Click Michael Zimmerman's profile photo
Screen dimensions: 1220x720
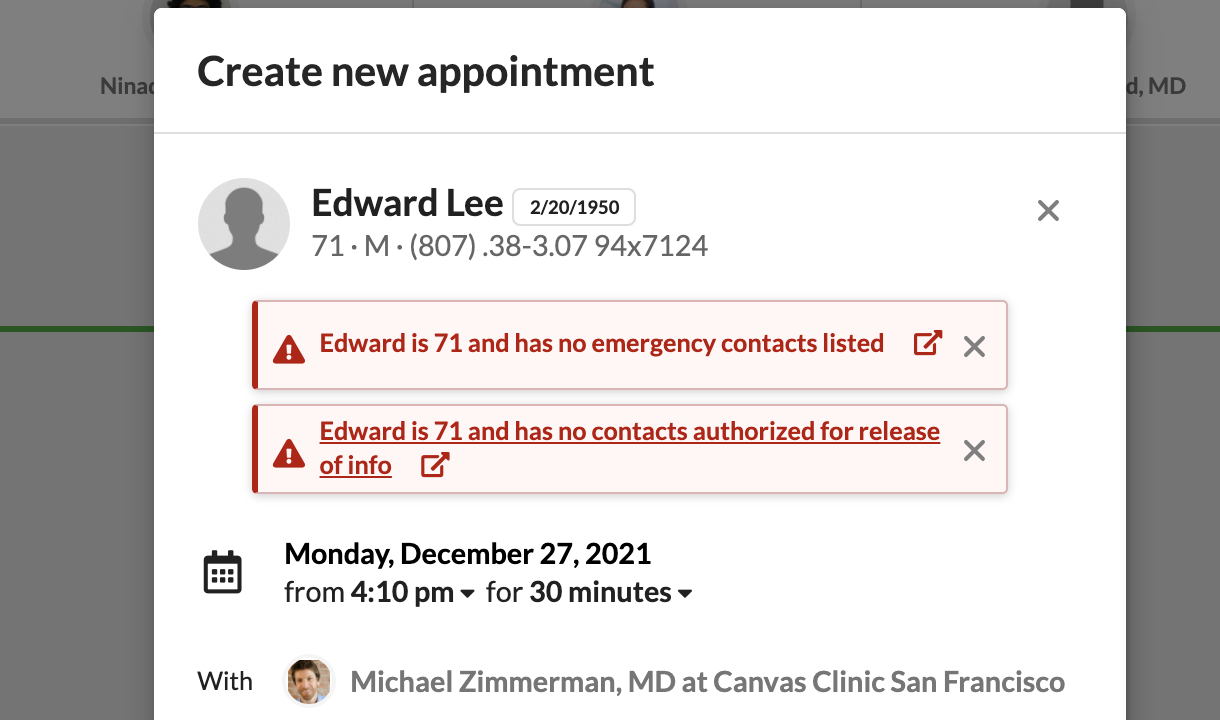point(310,682)
